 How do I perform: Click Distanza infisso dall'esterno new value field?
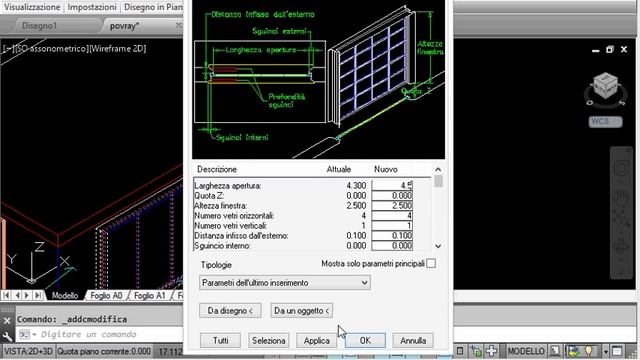(x=392, y=236)
